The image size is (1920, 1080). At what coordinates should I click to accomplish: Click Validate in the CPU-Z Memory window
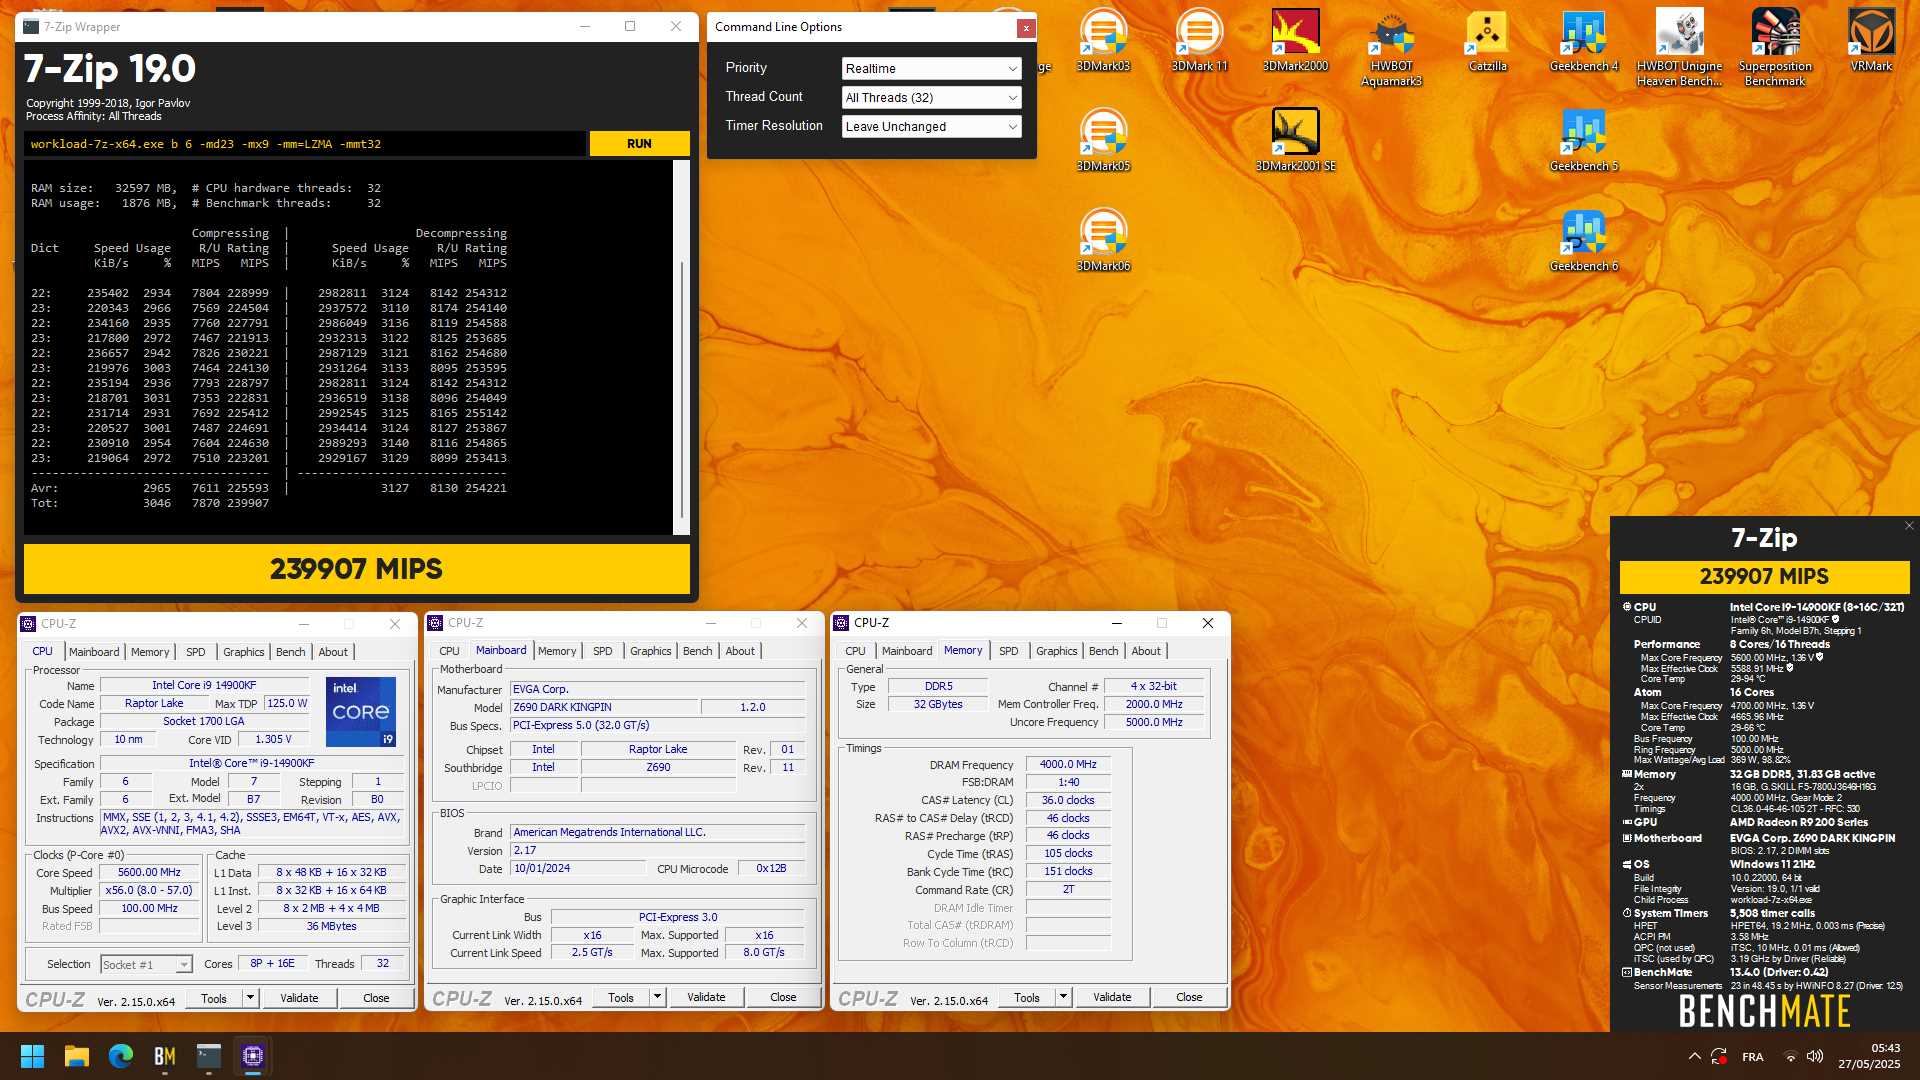coord(1112,997)
